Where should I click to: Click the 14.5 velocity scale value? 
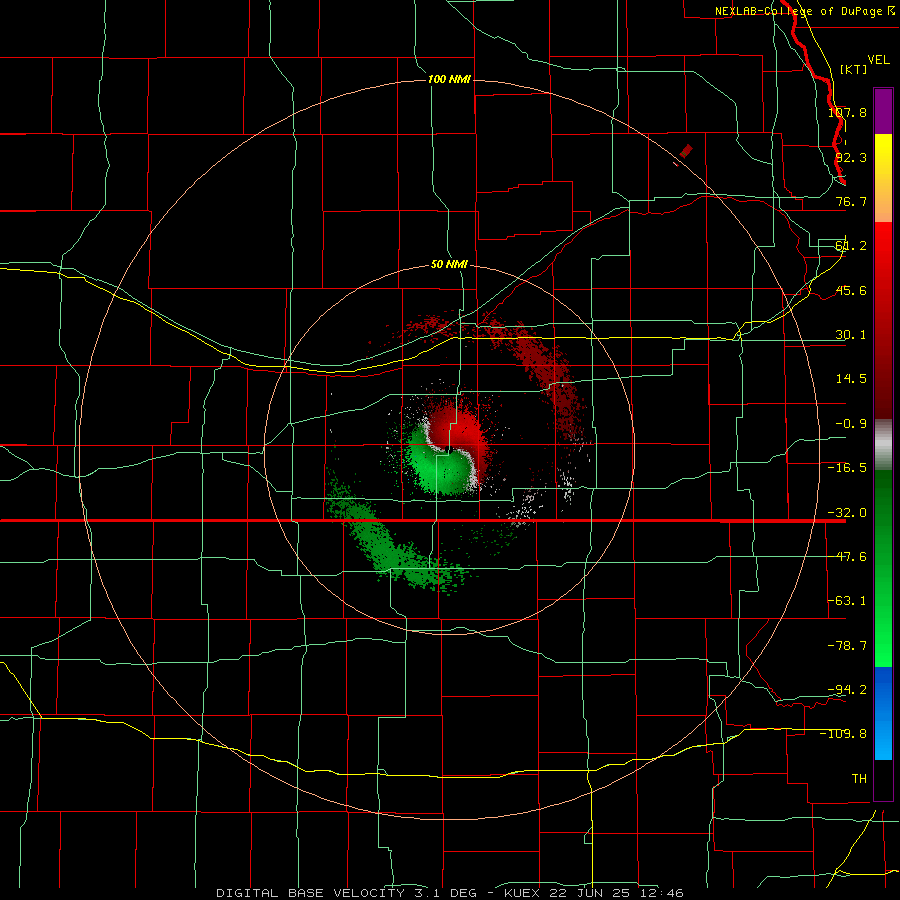point(851,379)
